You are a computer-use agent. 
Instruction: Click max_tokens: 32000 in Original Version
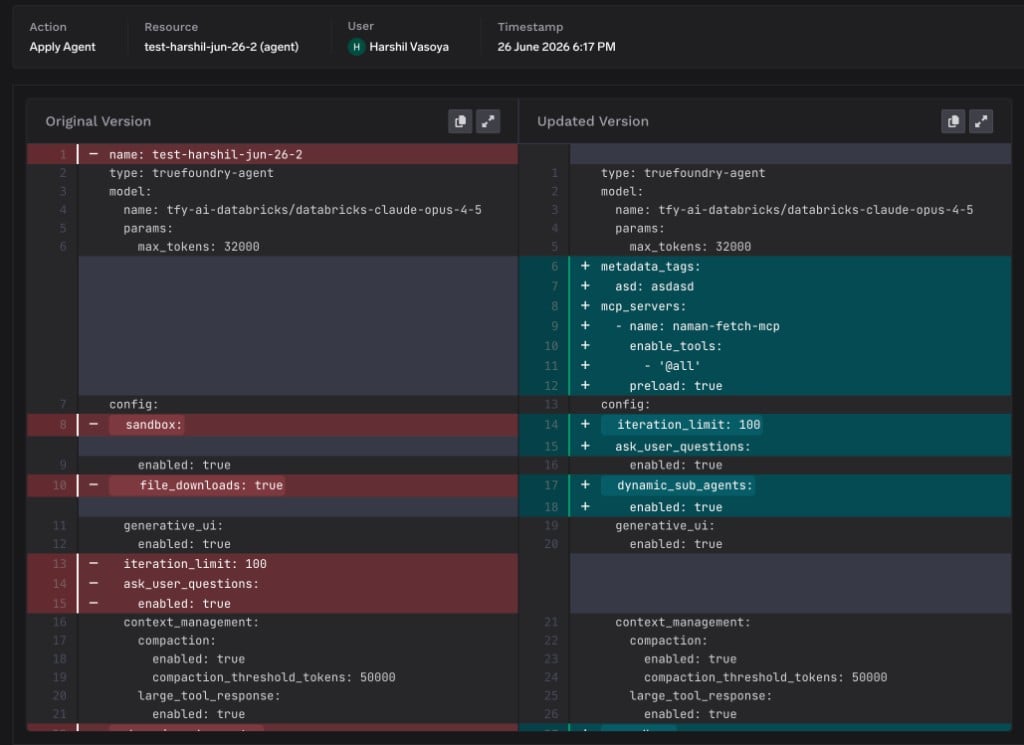199,247
